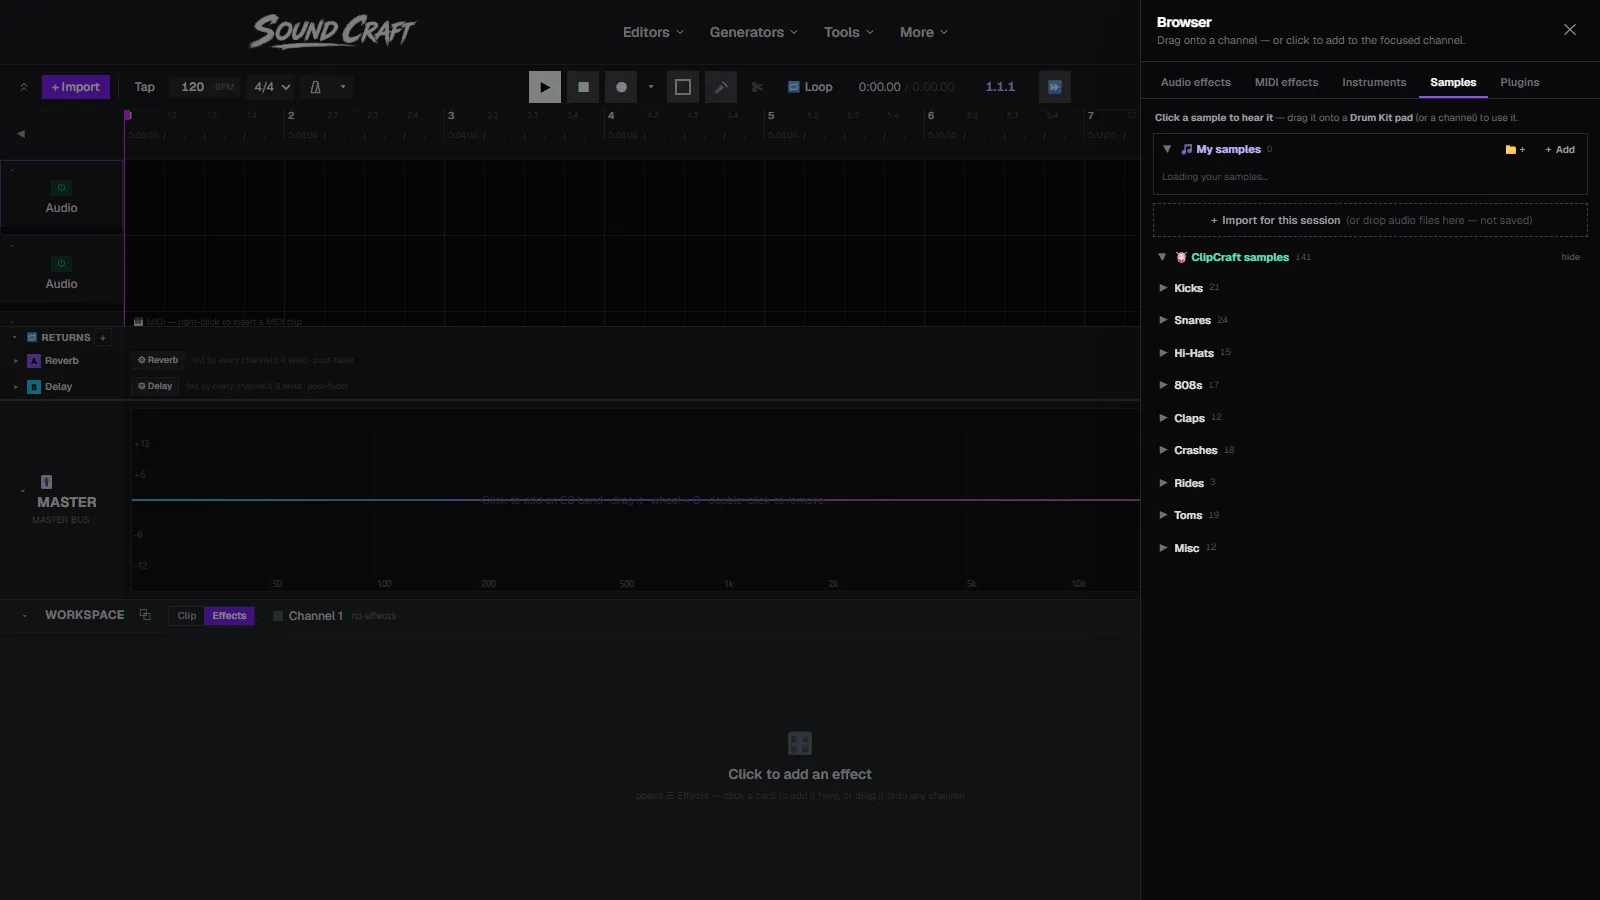Viewport: 1600px width, 900px height.
Task: Switch workspace to the Effects view
Action: click(x=229, y=616)
